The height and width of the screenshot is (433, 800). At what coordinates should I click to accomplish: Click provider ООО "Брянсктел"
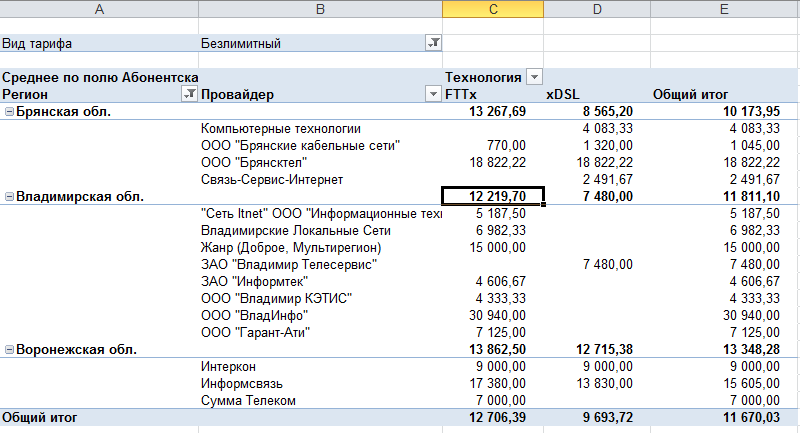point(254,163)
